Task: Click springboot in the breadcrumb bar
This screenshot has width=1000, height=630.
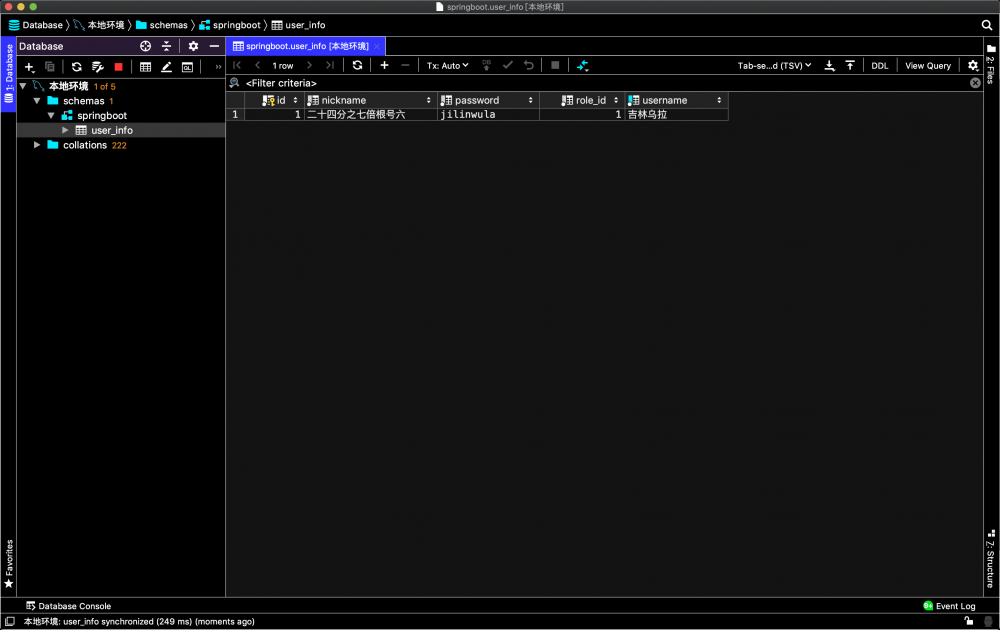Action: 230,25
